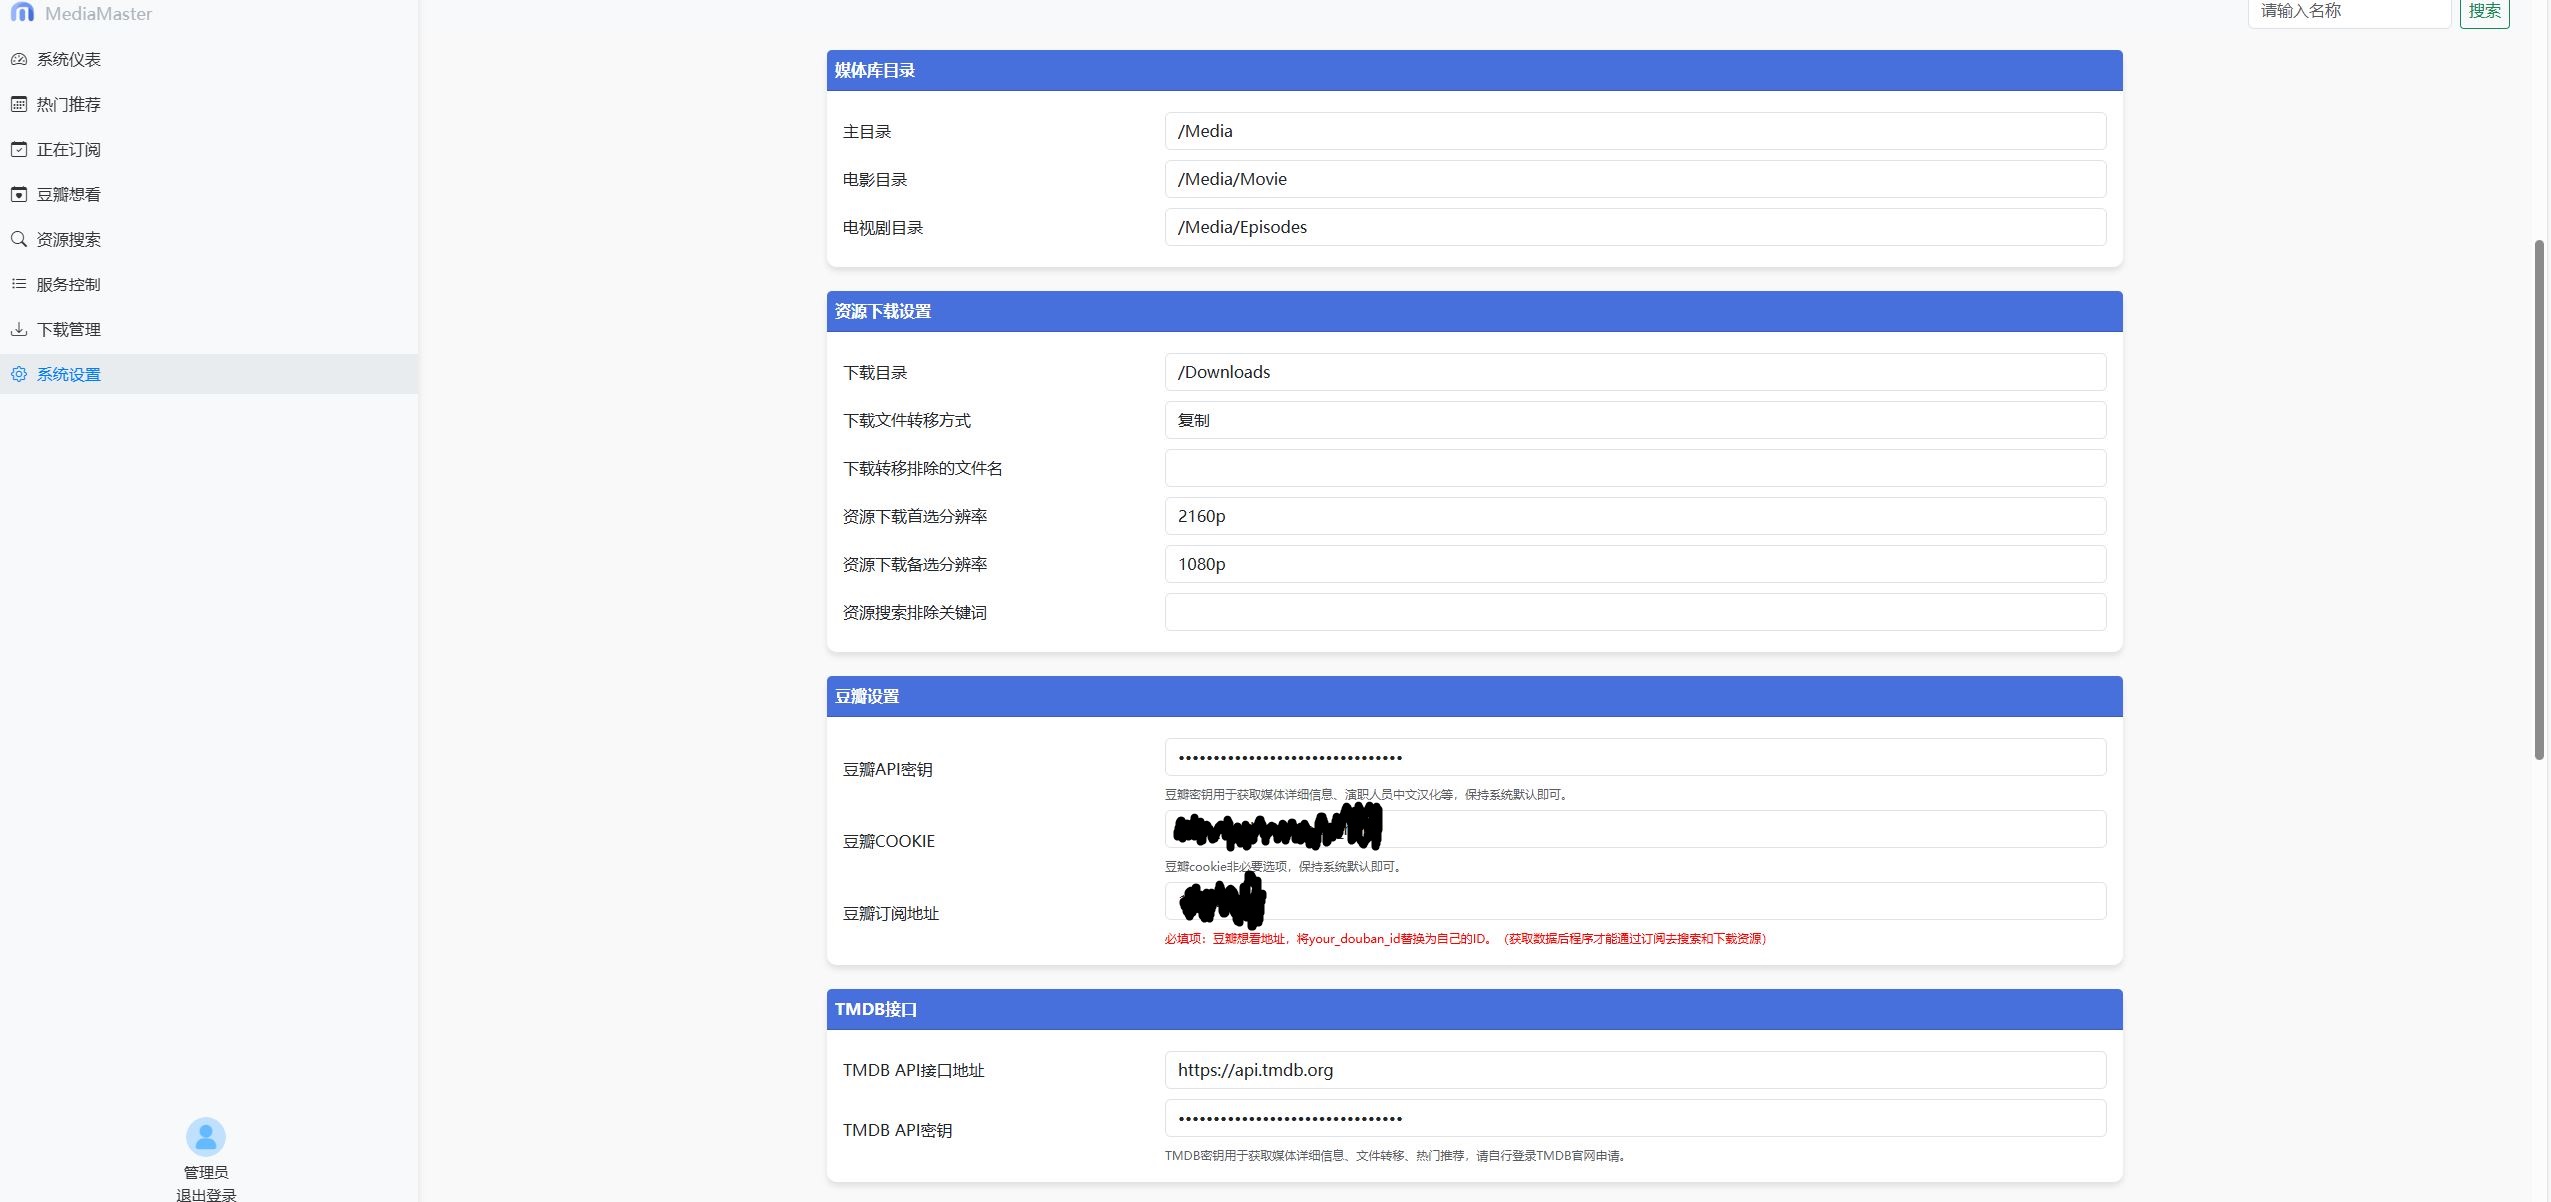The width and height of the screenshot is (2551, 1202).
Task: Click the 服务控制 list icon
Action: click(19, 284)
